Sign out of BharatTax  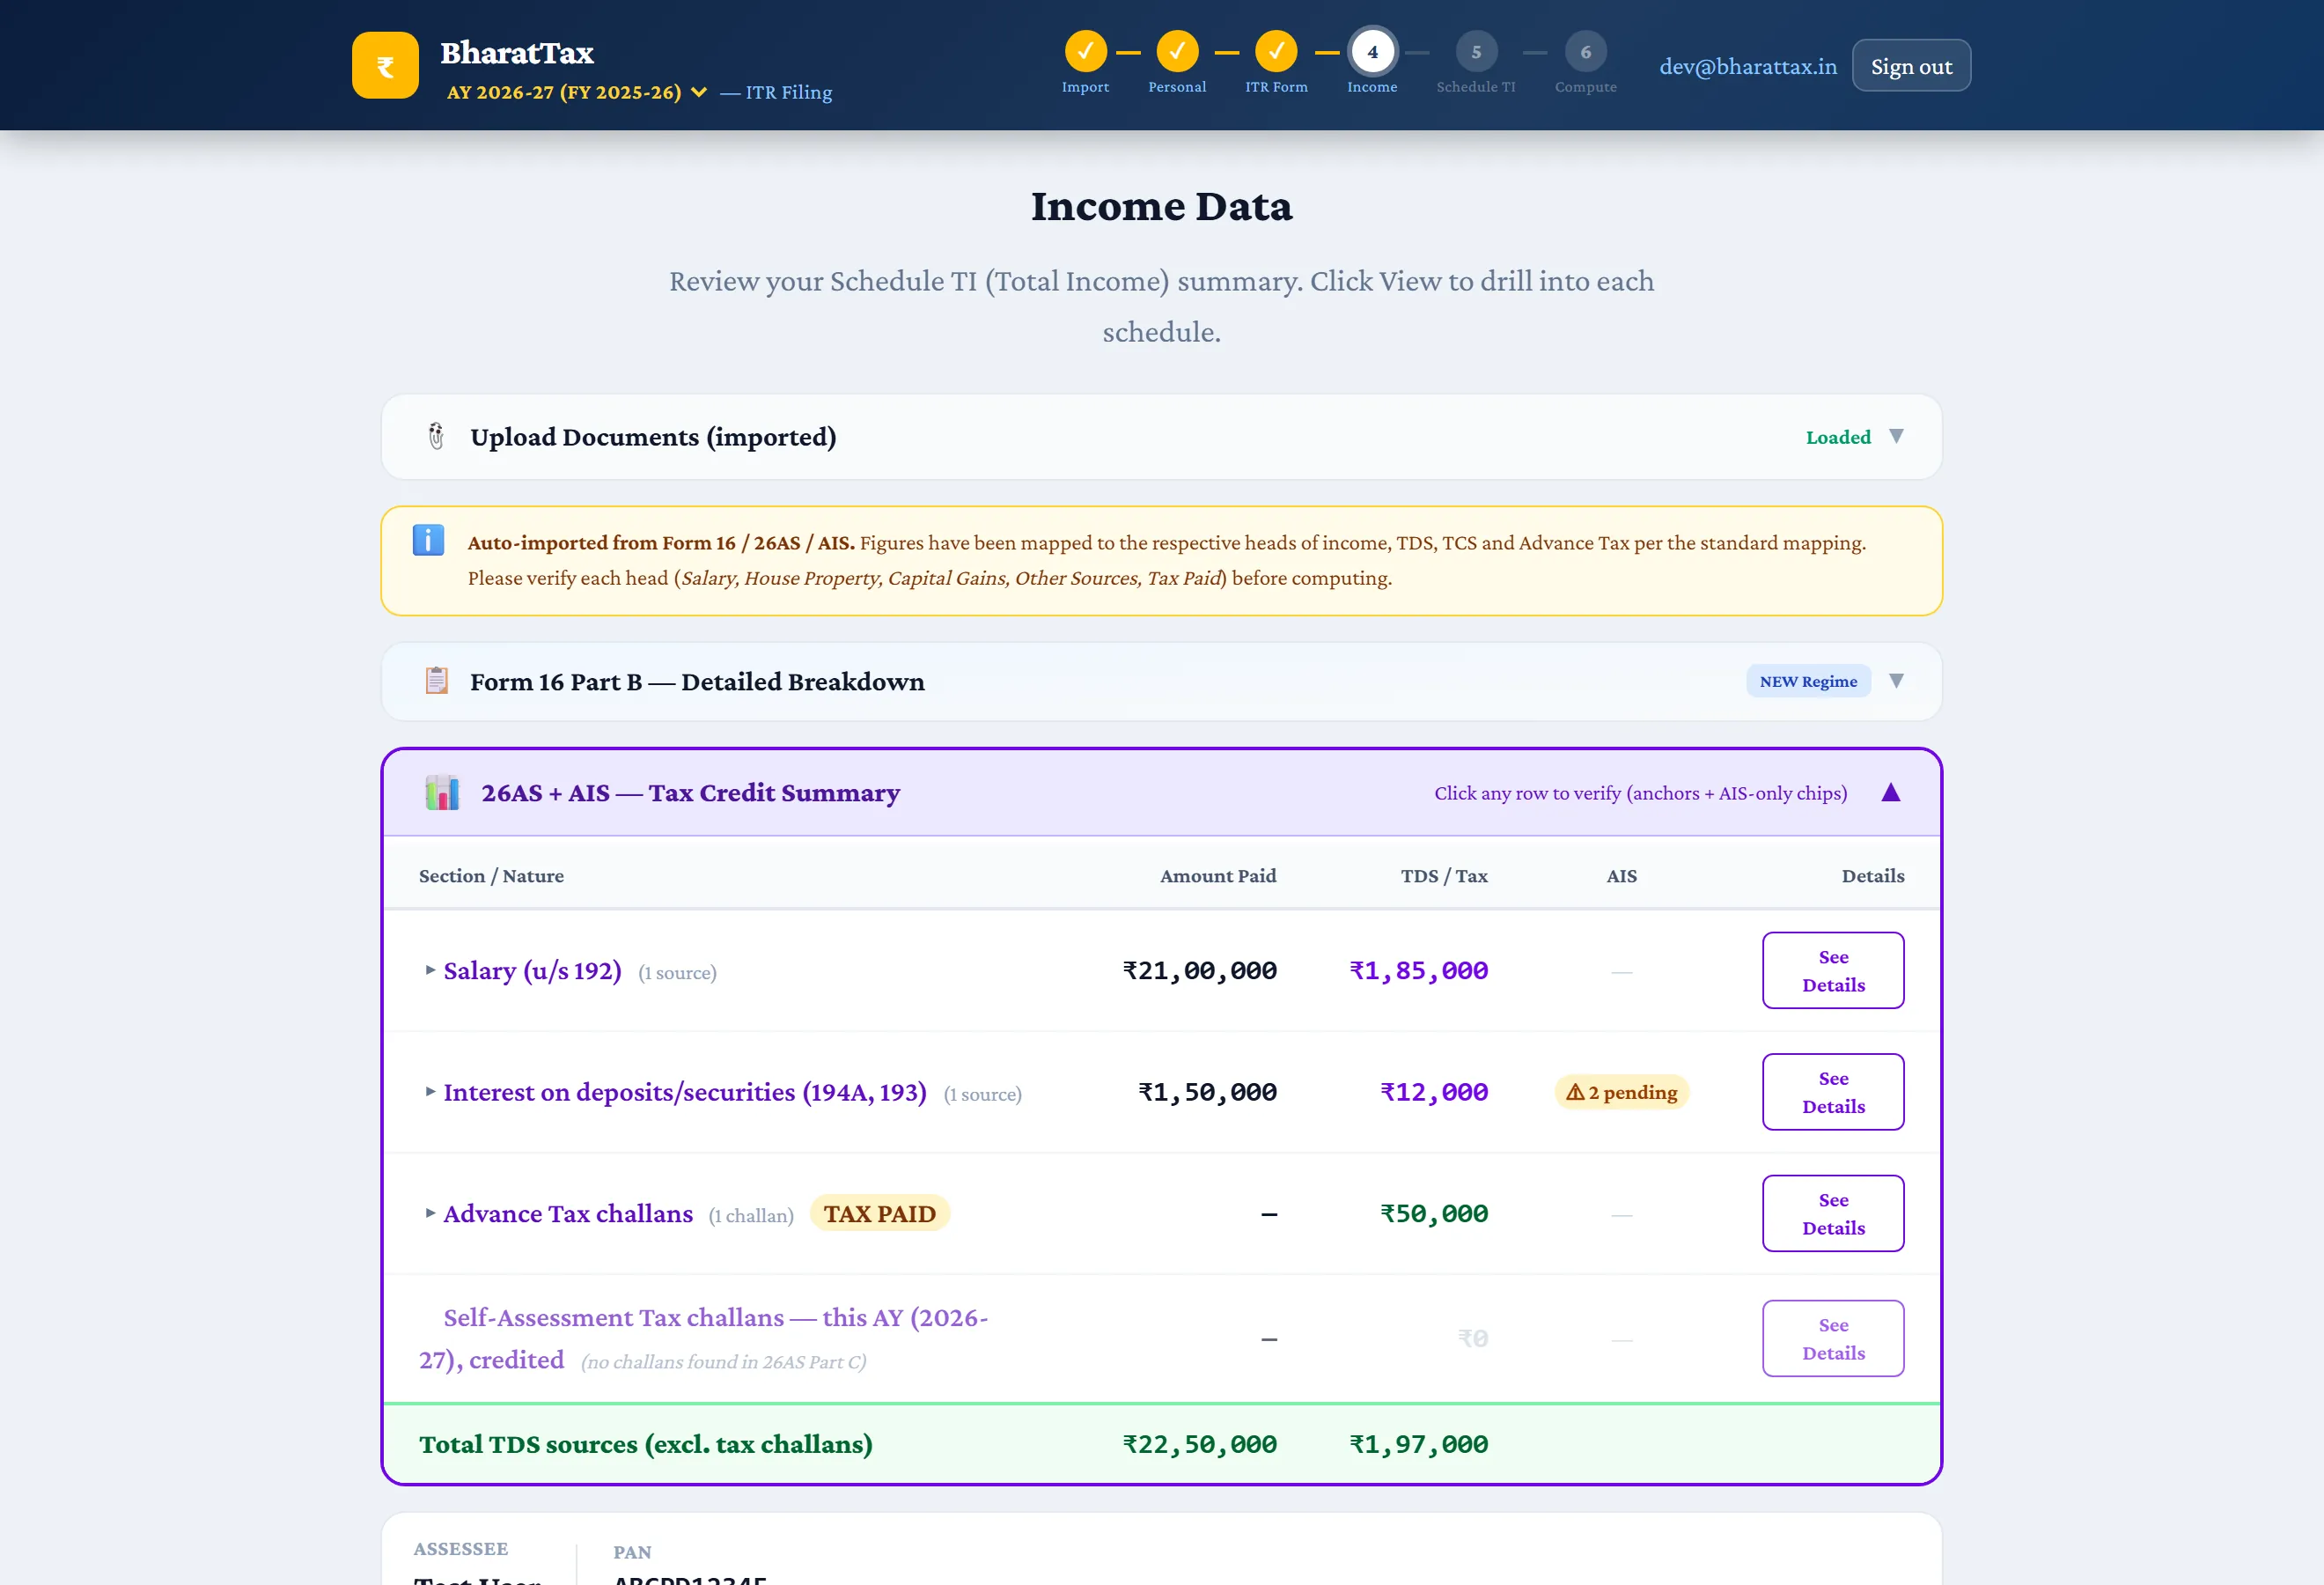[x=1911, y=66]
